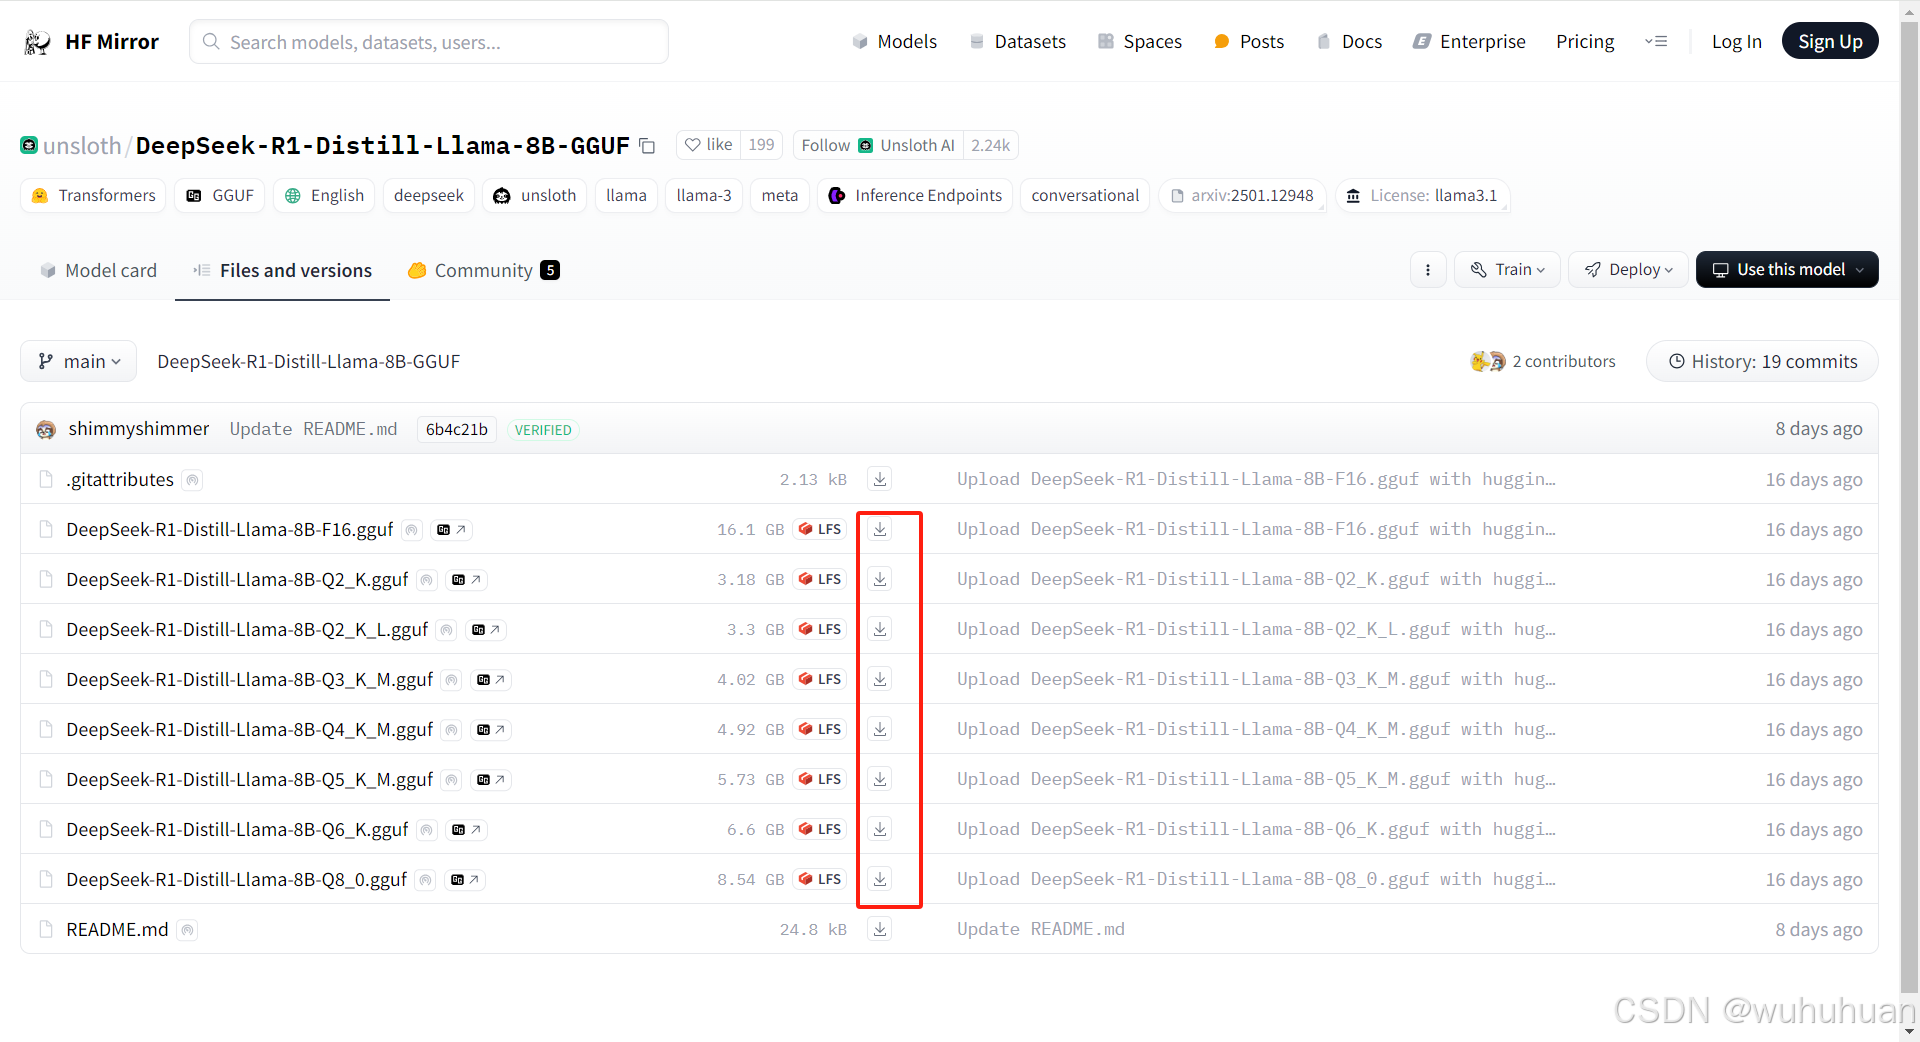Image resolution: width=1920 pixels, height=1042 pixels.
Task: Download the F16.gguf file via its download icon
Action: [x=880, y=529]
